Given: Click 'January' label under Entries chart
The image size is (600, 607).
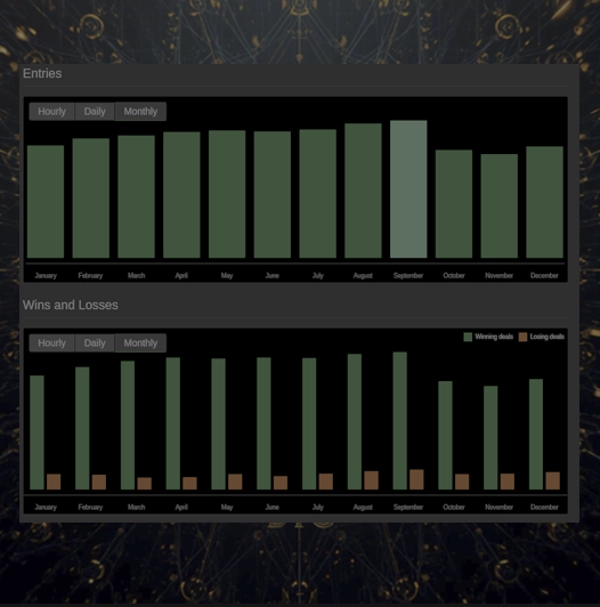Looking at the screenshot, I should [46, 276].
